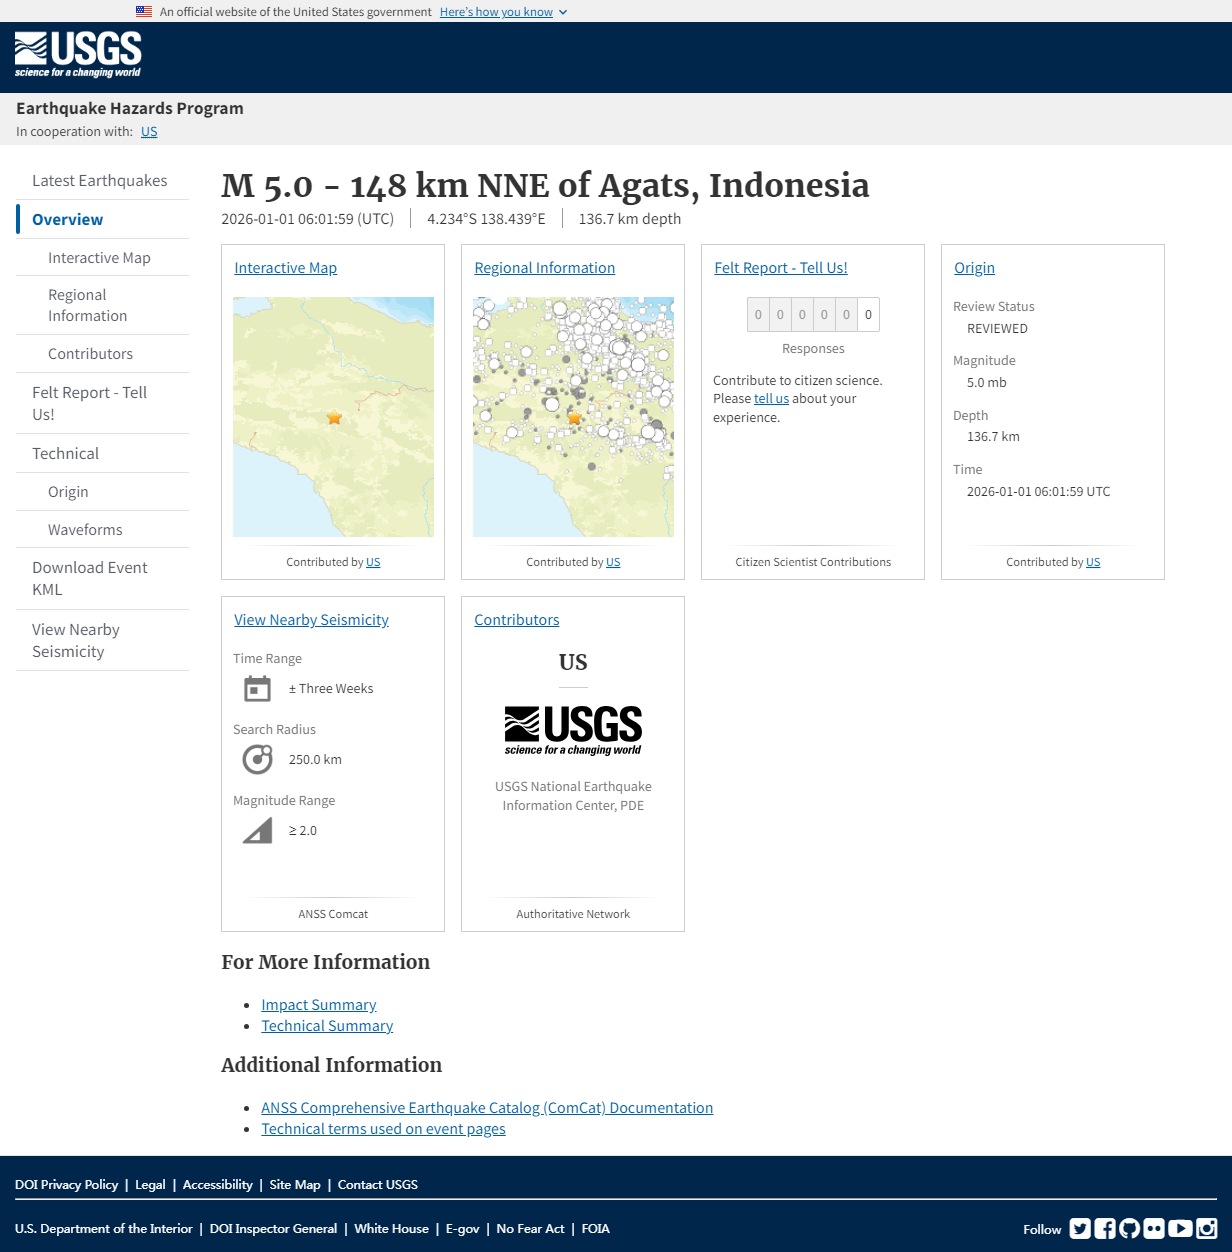The height and width of the screenshot is (1252, 1232).
Task: Open the Latest Earthquakes sidebar item
Action: tap(100, 180)
